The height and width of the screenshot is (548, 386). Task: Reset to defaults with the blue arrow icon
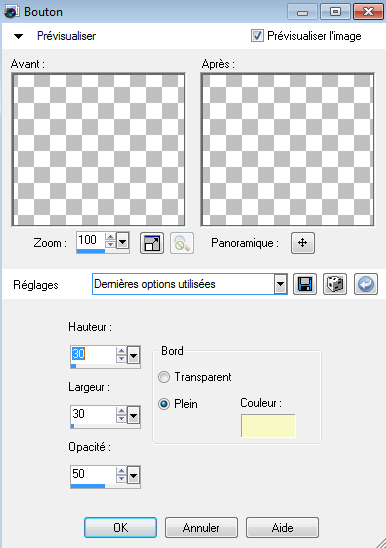tap(366, 284)
